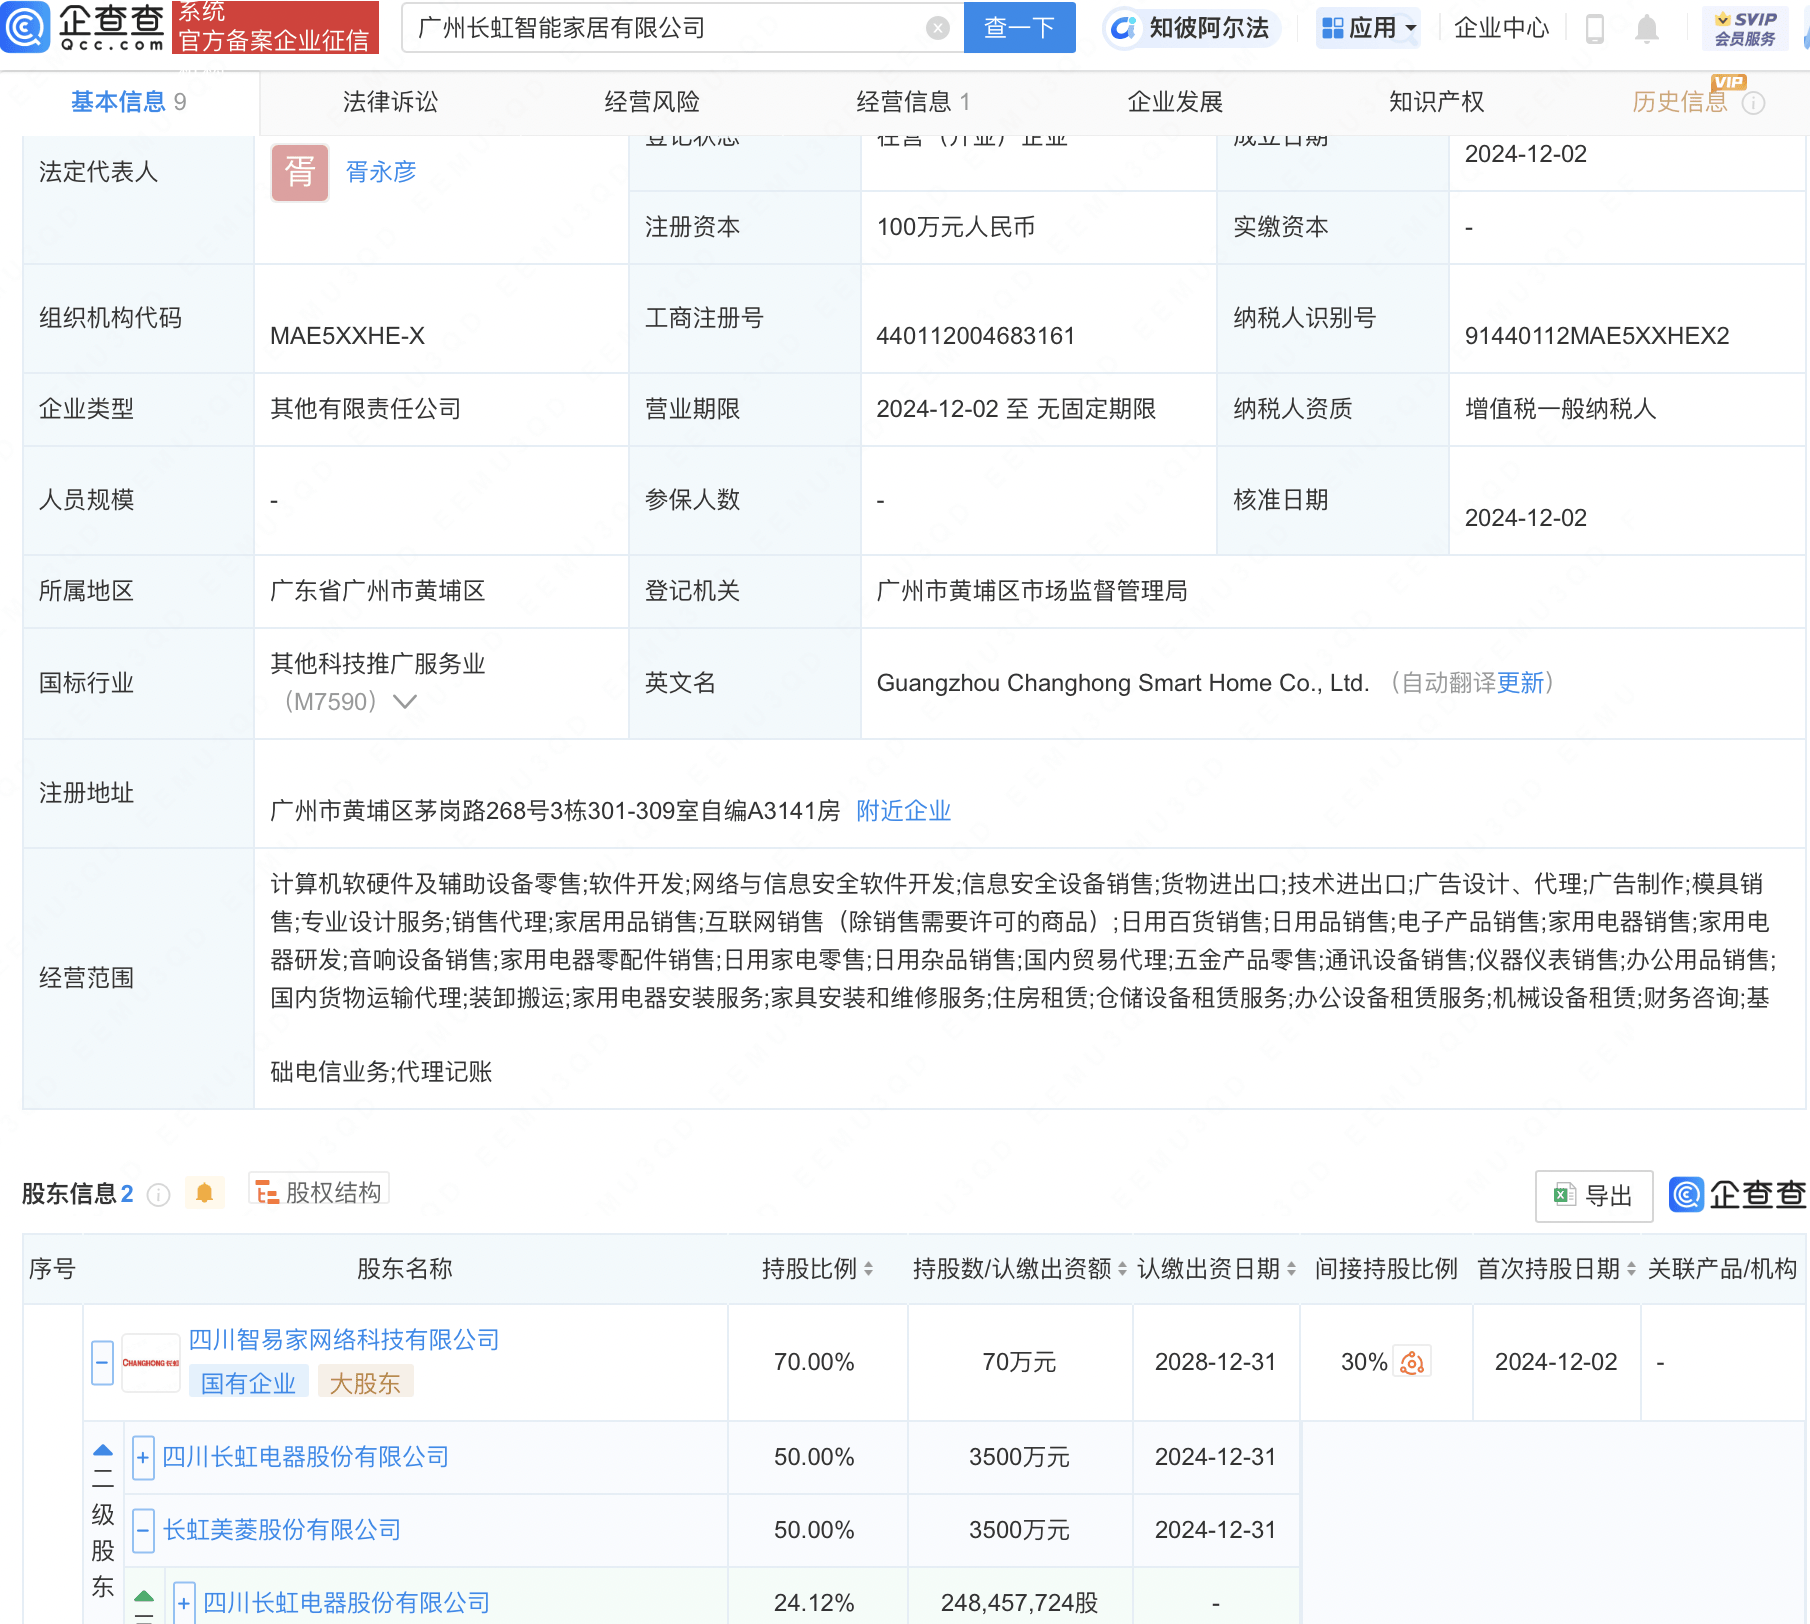Open the notifications bell icon

[1646, 29]
